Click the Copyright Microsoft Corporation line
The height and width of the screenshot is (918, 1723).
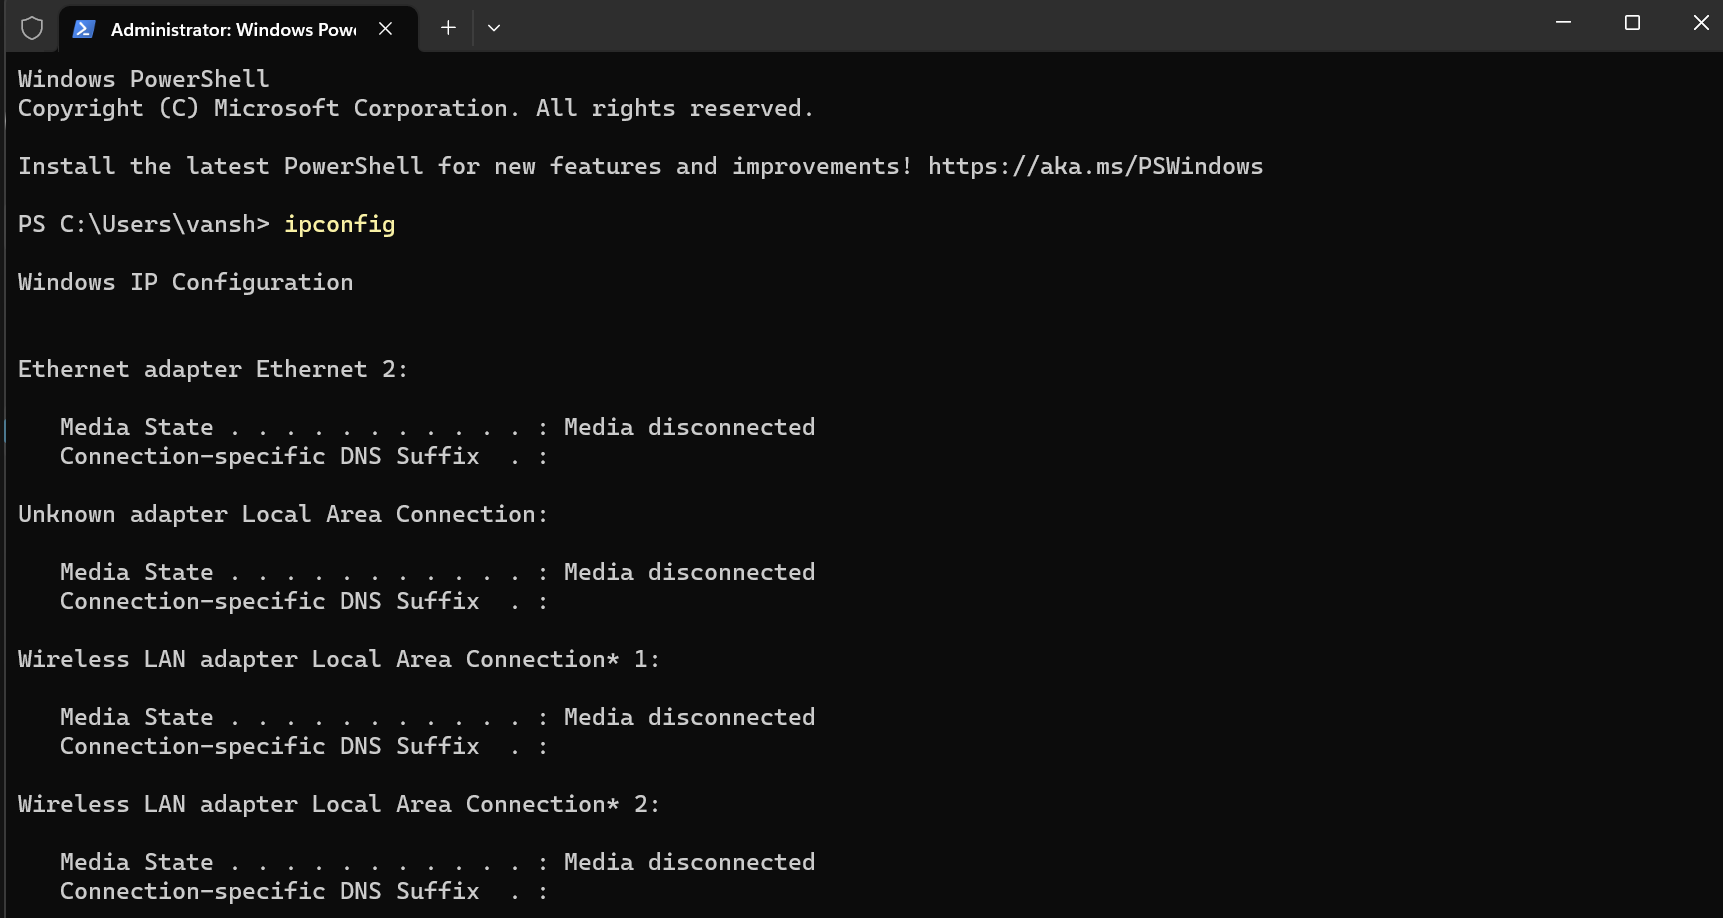pos(415,108)
